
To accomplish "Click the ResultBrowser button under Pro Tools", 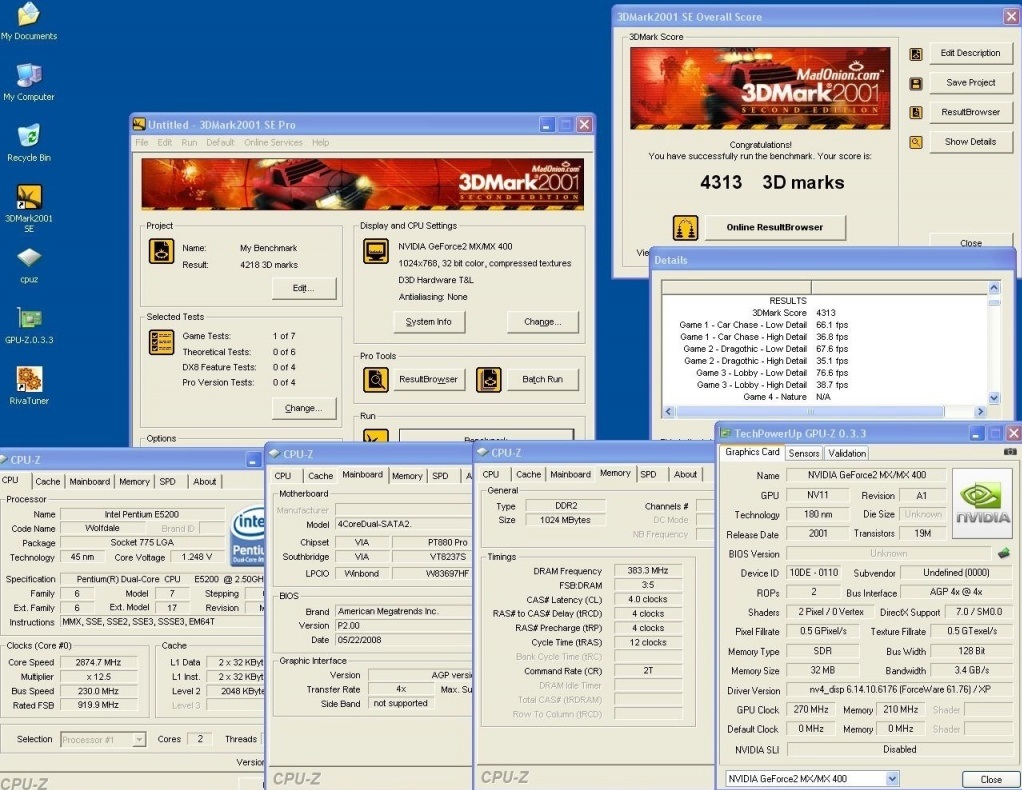I will 429,379.
